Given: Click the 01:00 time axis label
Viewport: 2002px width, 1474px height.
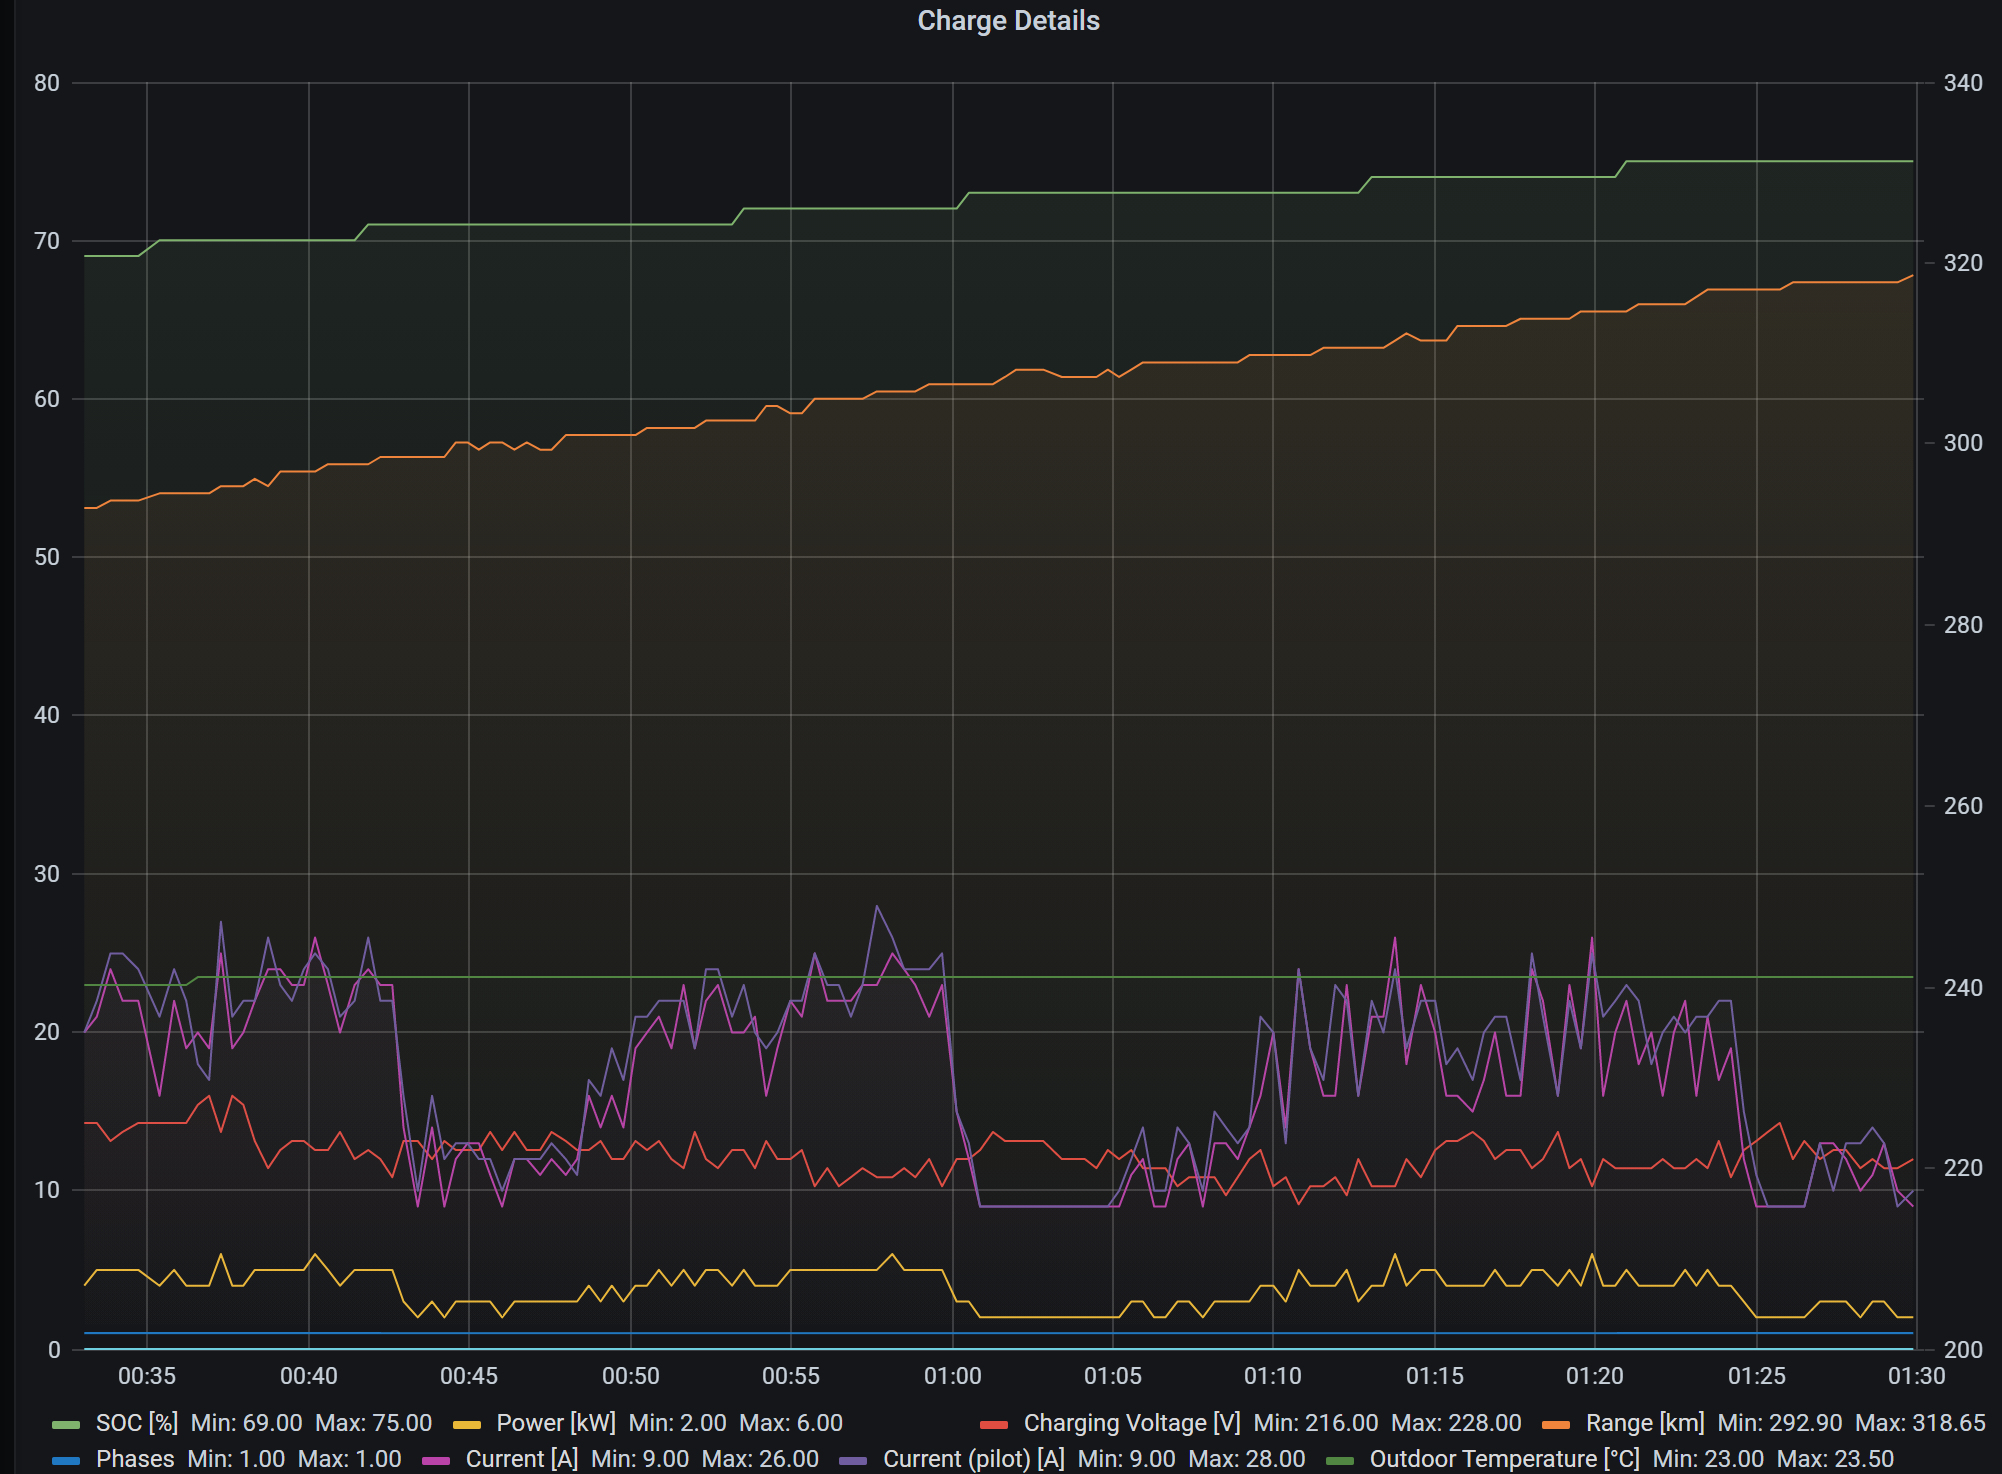Looking at the screenshot, I should click(952, 1376).
